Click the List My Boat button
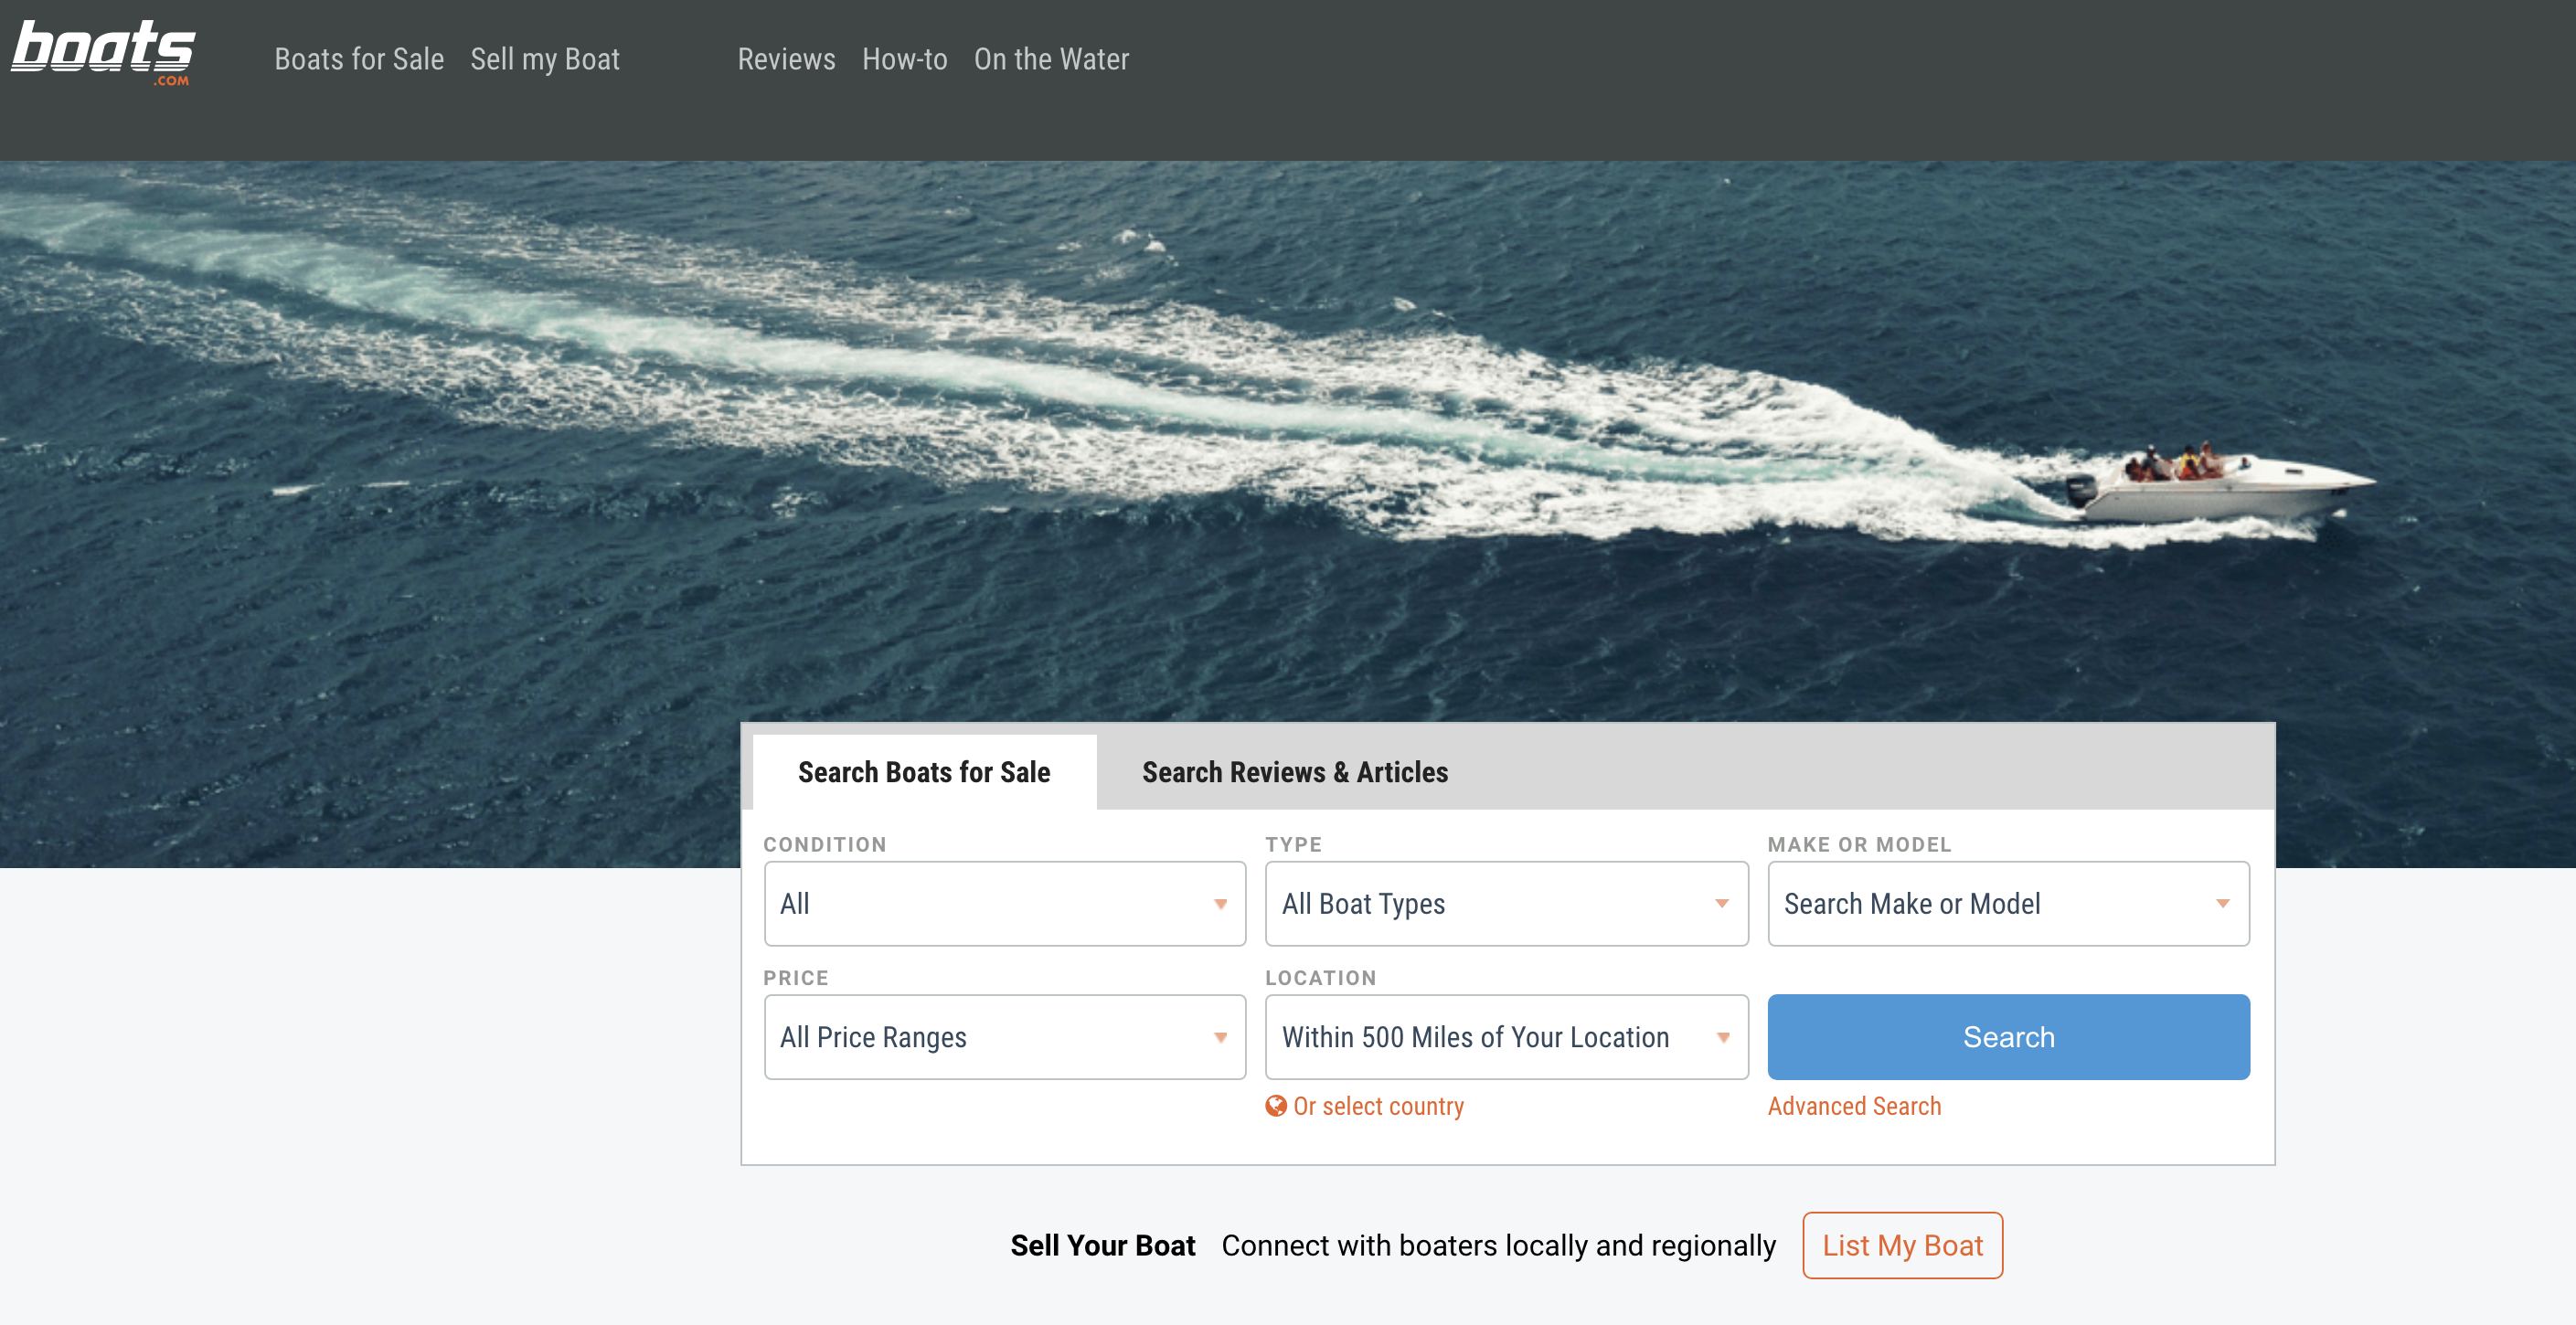This screenshot has height=1325, width=2576. pyautogui.click(x=1901, y=1245)
